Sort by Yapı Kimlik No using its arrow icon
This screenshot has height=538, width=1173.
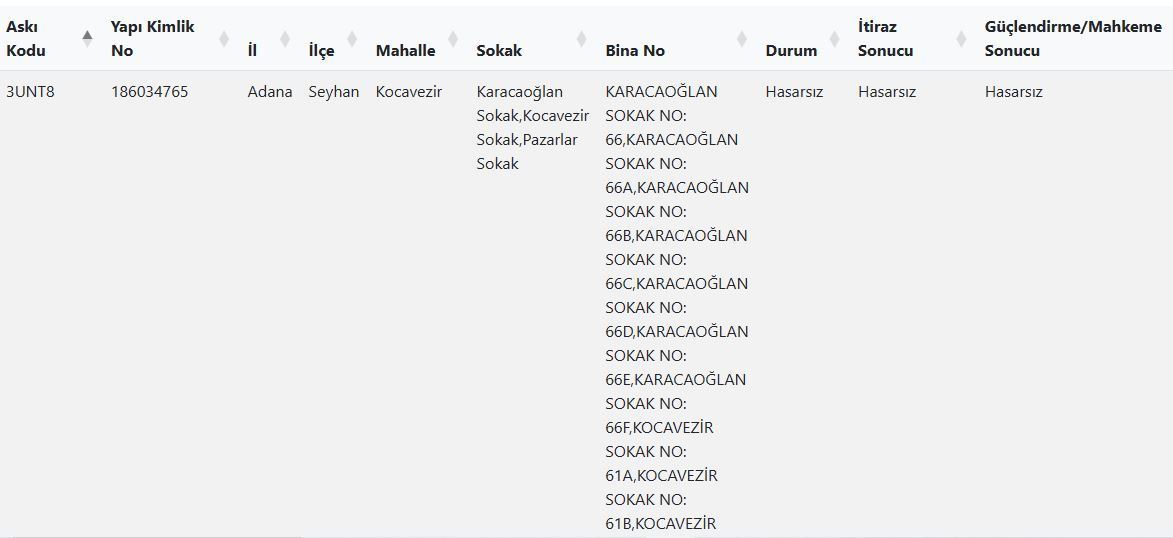[x=224, y=39]
